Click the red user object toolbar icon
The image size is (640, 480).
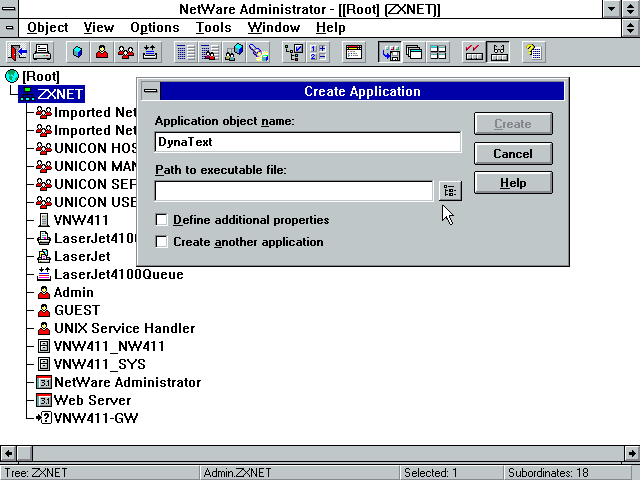pos(102,51)
